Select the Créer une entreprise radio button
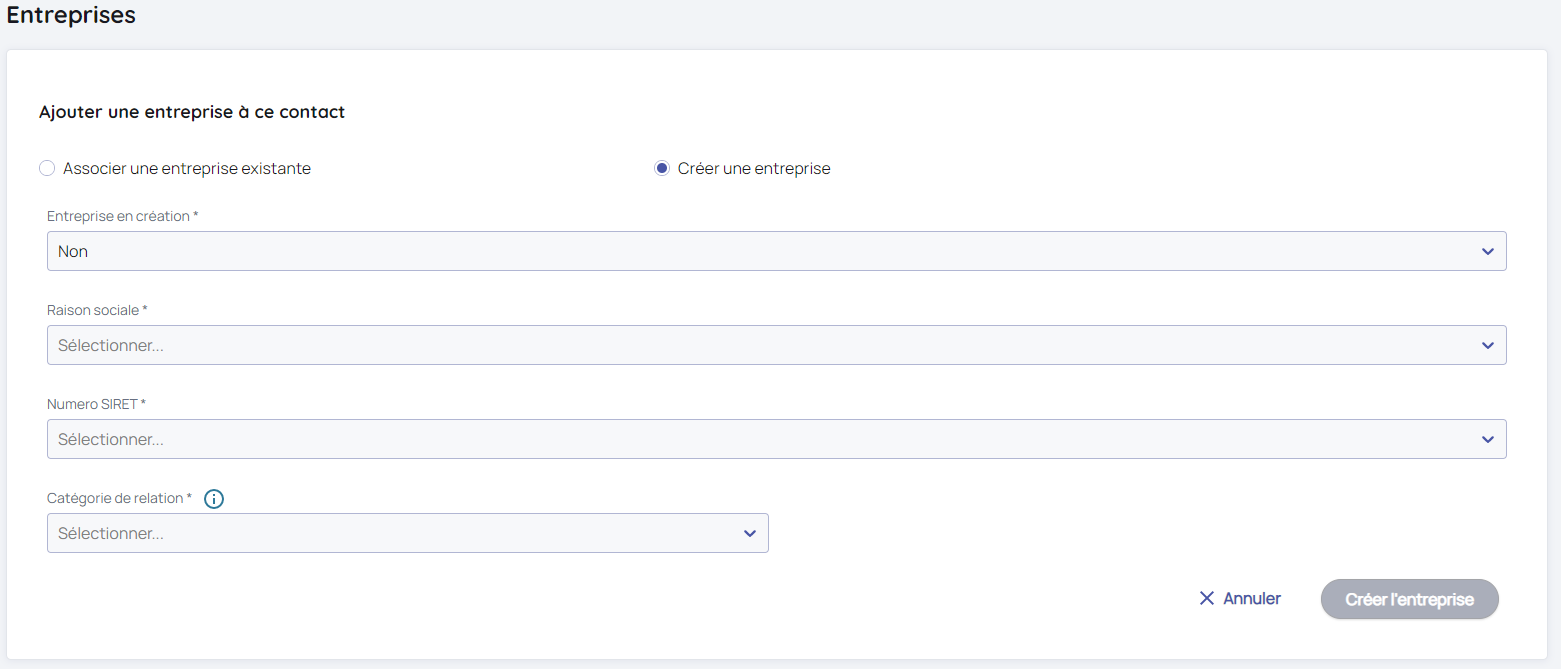The image size is (1561, 669). coord(661,169)
